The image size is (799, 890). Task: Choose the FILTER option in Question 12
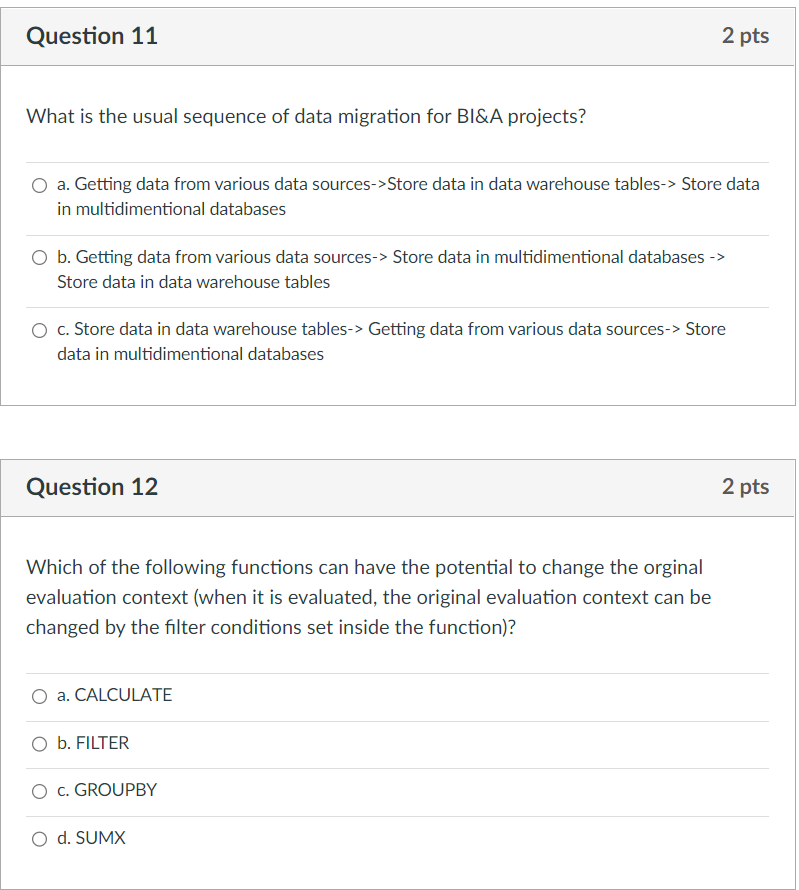click(38, 743)
